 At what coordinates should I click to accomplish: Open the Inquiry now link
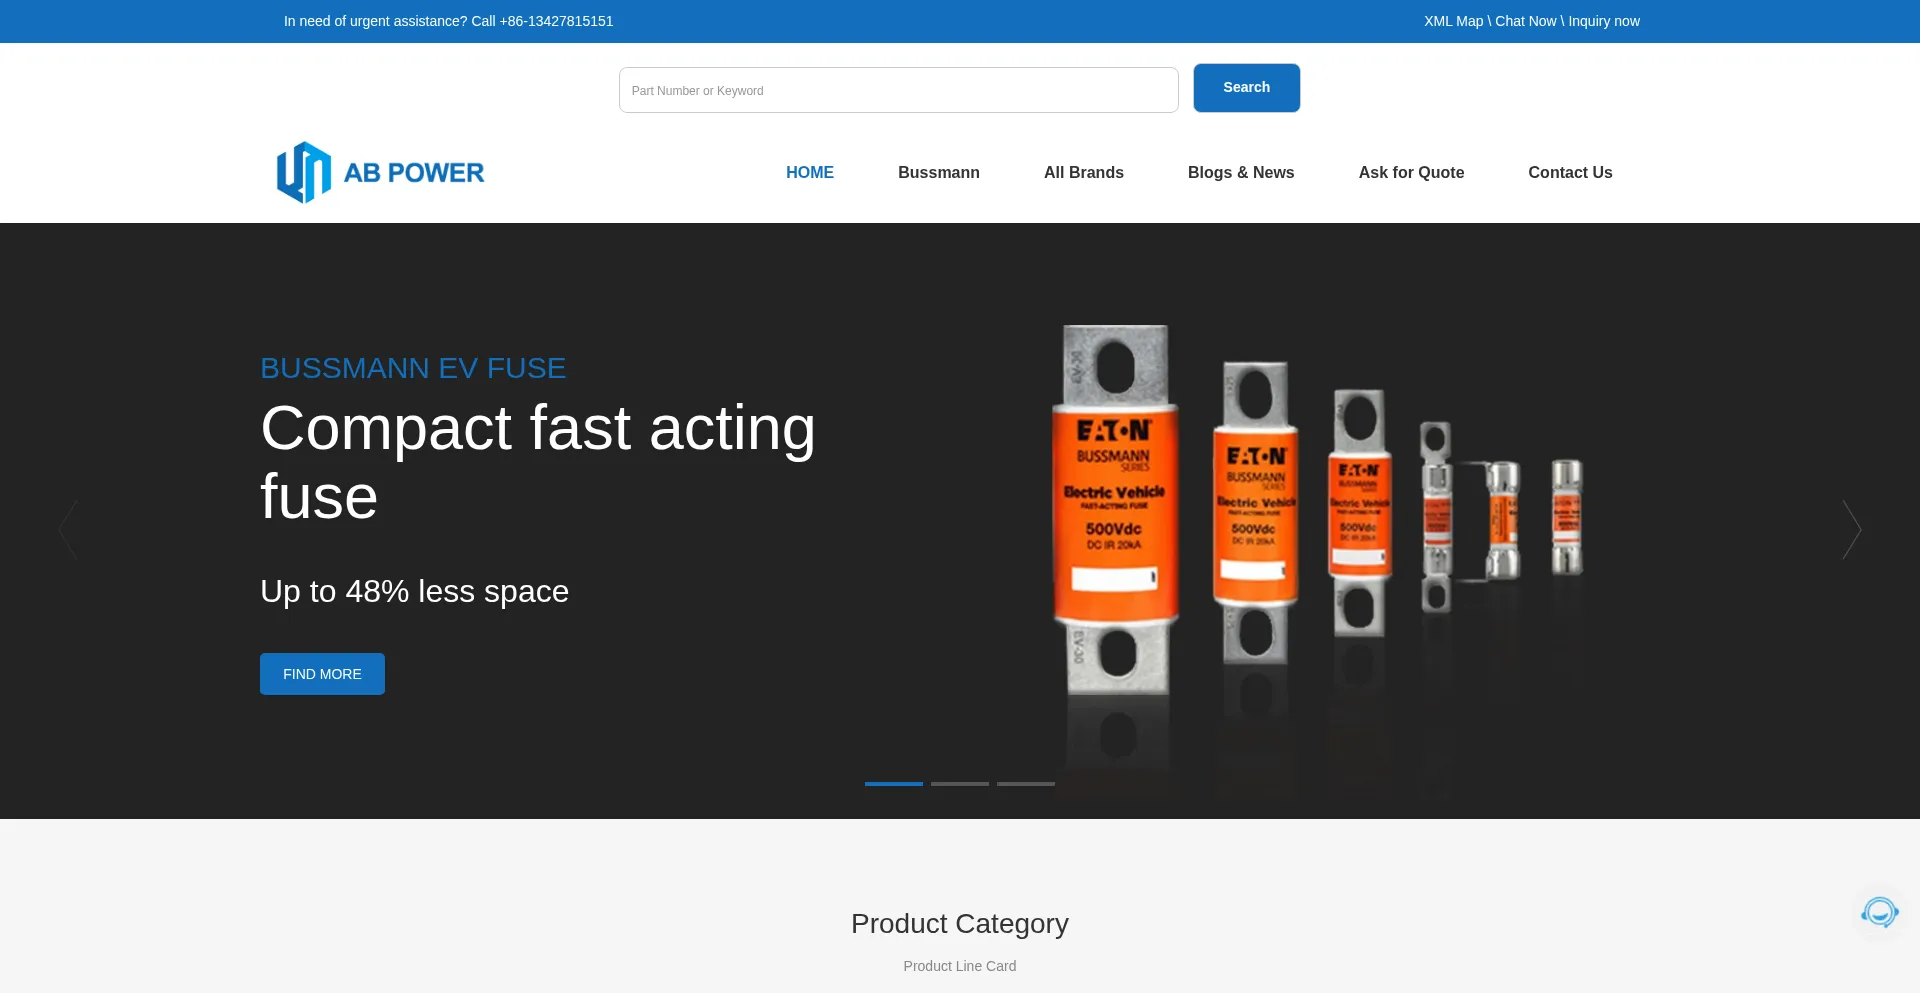[1604, 21]
